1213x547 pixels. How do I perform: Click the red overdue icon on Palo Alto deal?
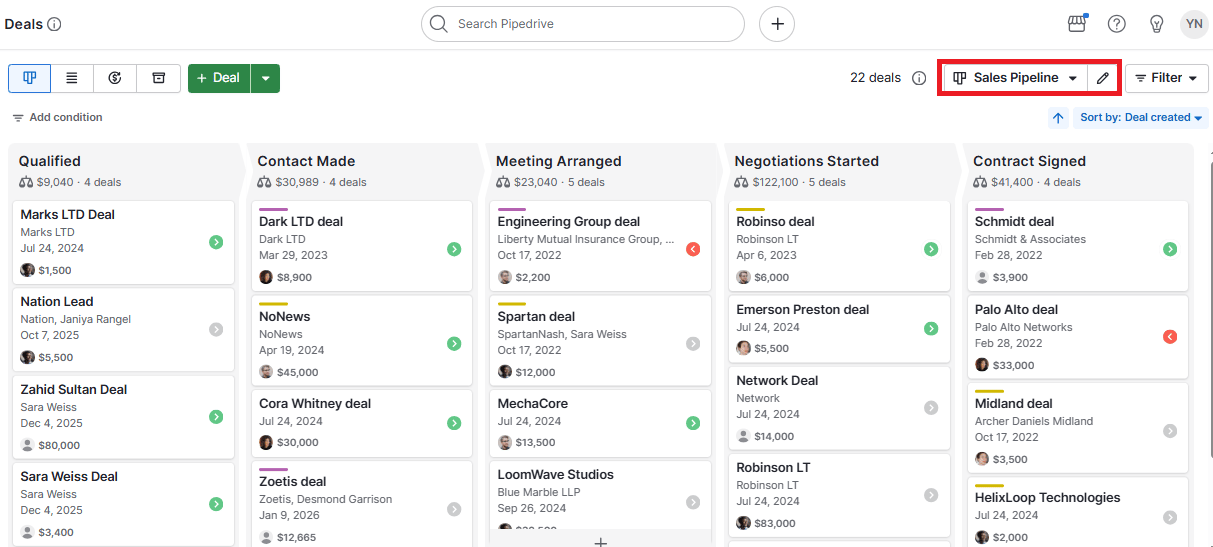[1170, 337]
